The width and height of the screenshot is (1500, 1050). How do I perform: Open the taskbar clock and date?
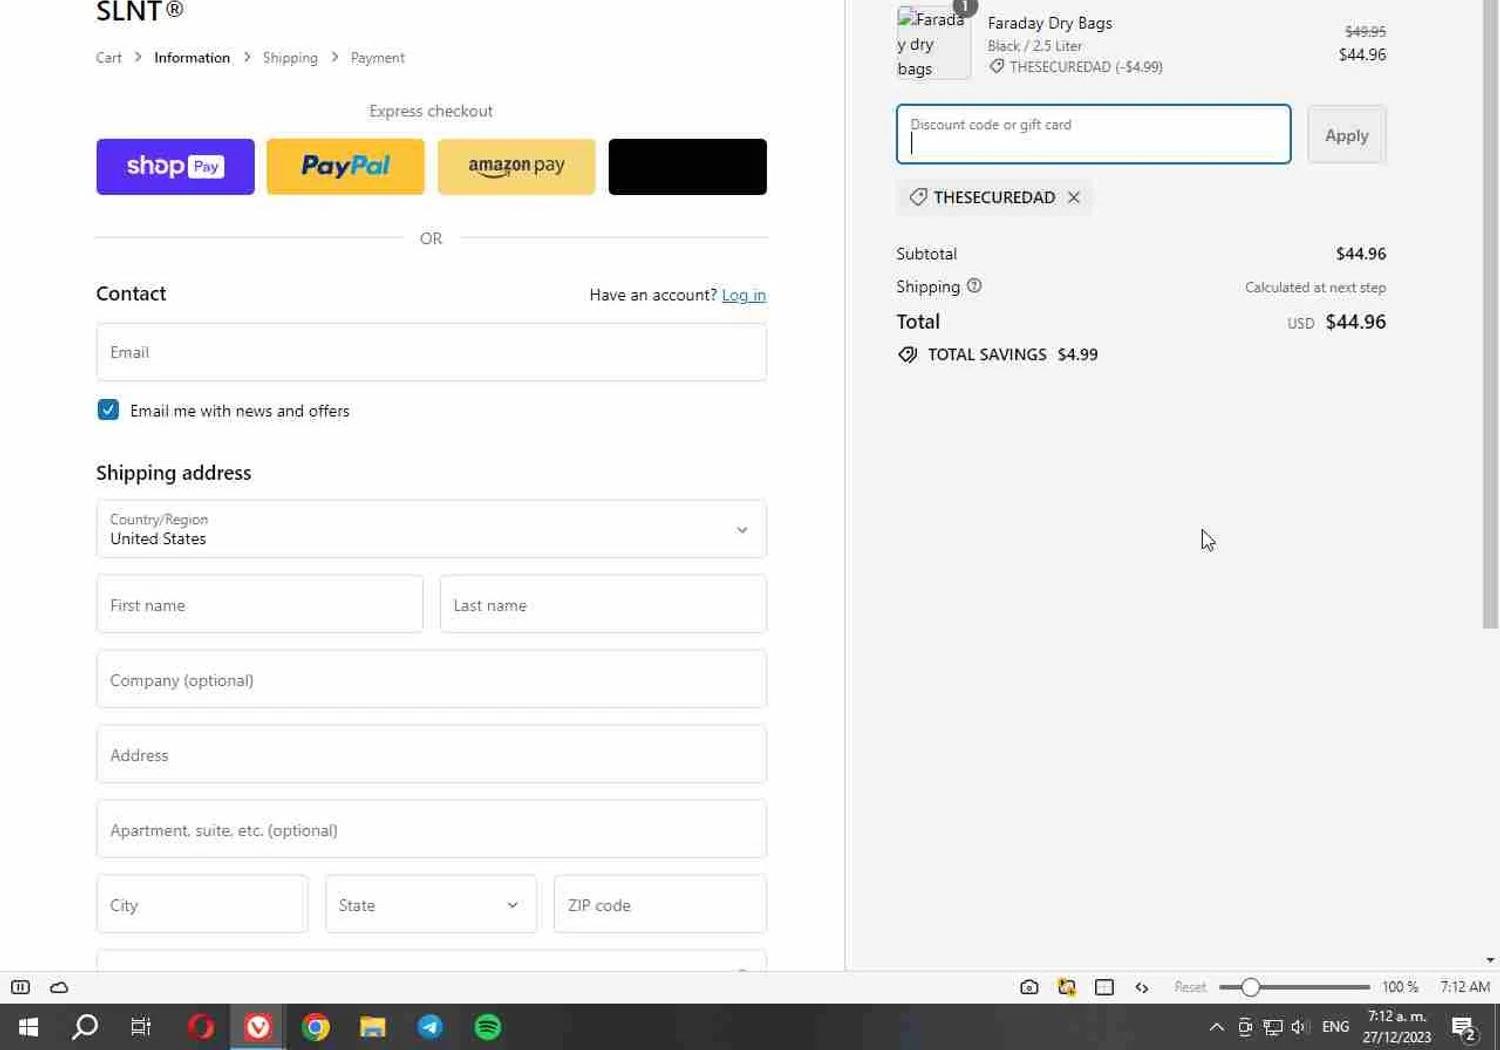tap(1397, 1027)
